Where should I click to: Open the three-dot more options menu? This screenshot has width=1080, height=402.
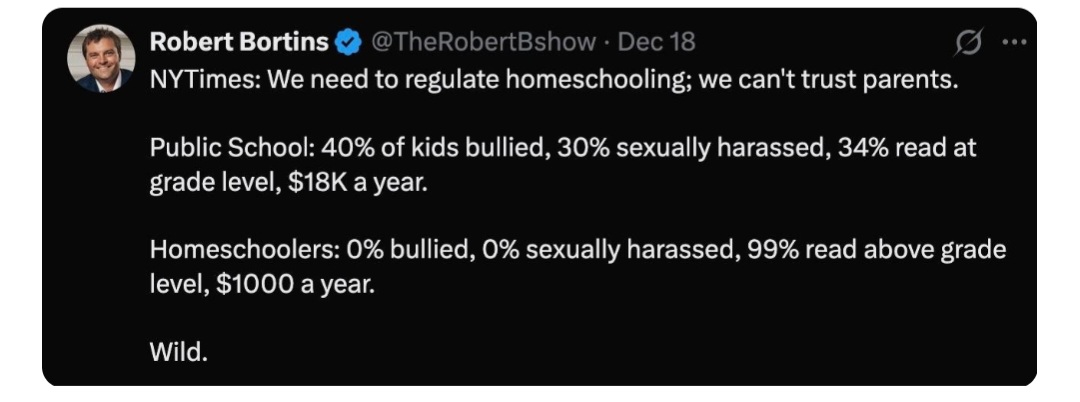coord(1014,44)
